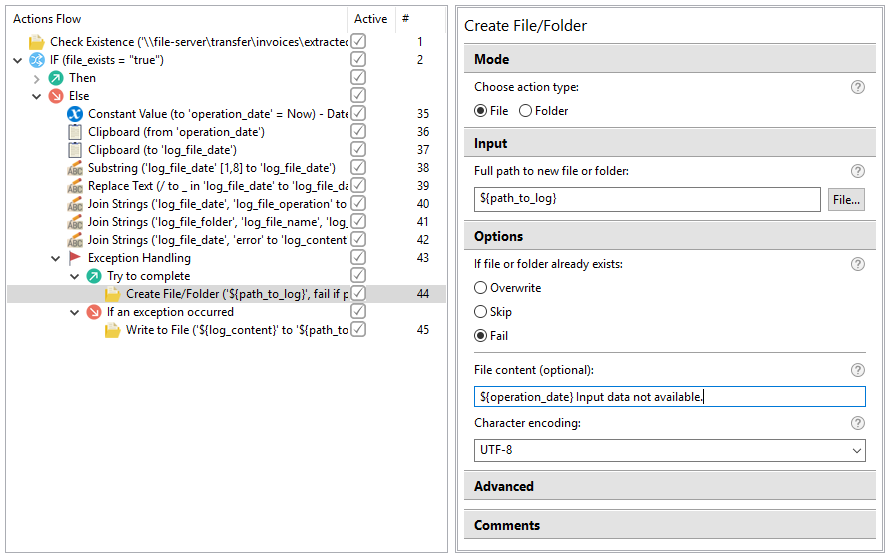The width and height of the screenshot is (890, 557).
Task: Toggle Active checkbox for IF file_exists row
Action: pyautogui.click(x=358, y=60)
